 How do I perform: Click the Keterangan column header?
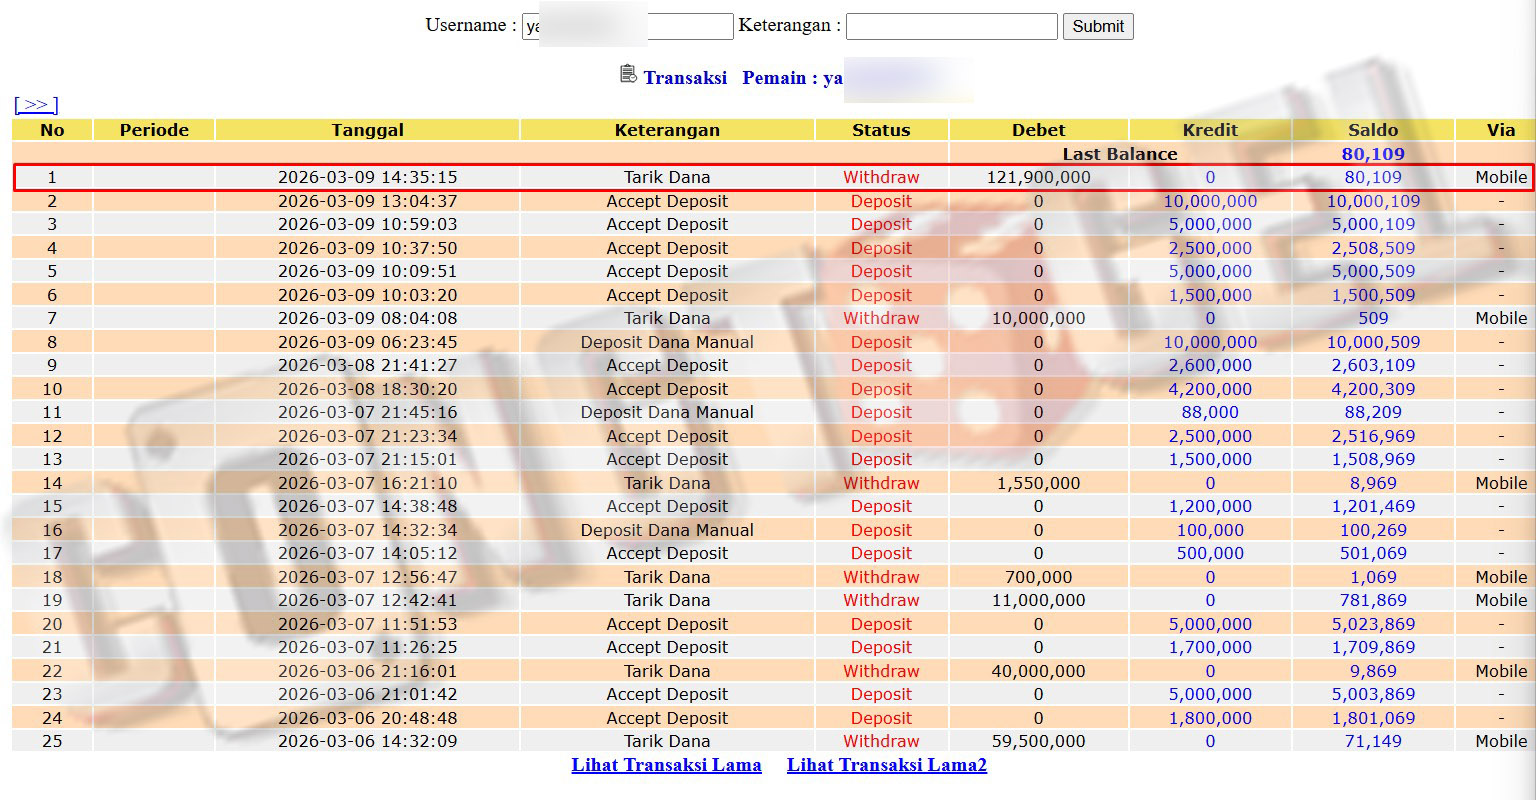coord(666,130)
